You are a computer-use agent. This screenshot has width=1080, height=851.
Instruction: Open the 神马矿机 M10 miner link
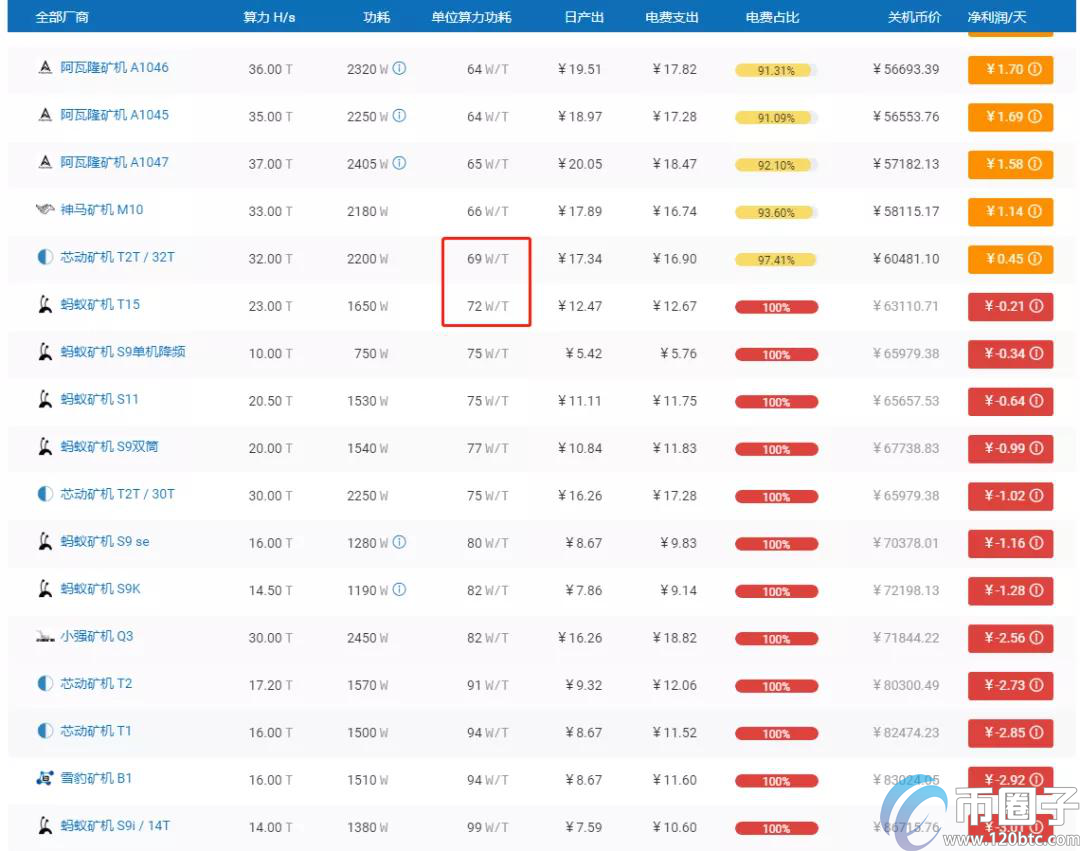point(101,209)
